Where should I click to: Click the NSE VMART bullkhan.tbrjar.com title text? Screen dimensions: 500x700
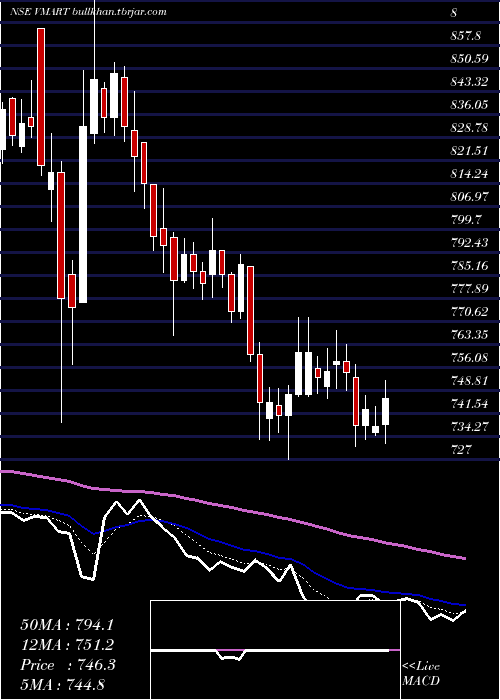click(x=88, y=12)
